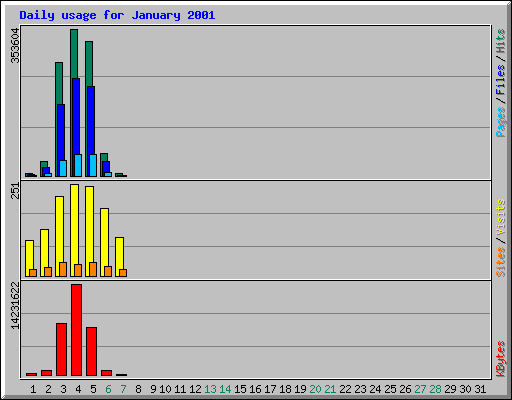Viewport: 512px width, 400px height.
Task: Select the tallest red KBytes bar for day 4
Action: (x=76, y=330)
